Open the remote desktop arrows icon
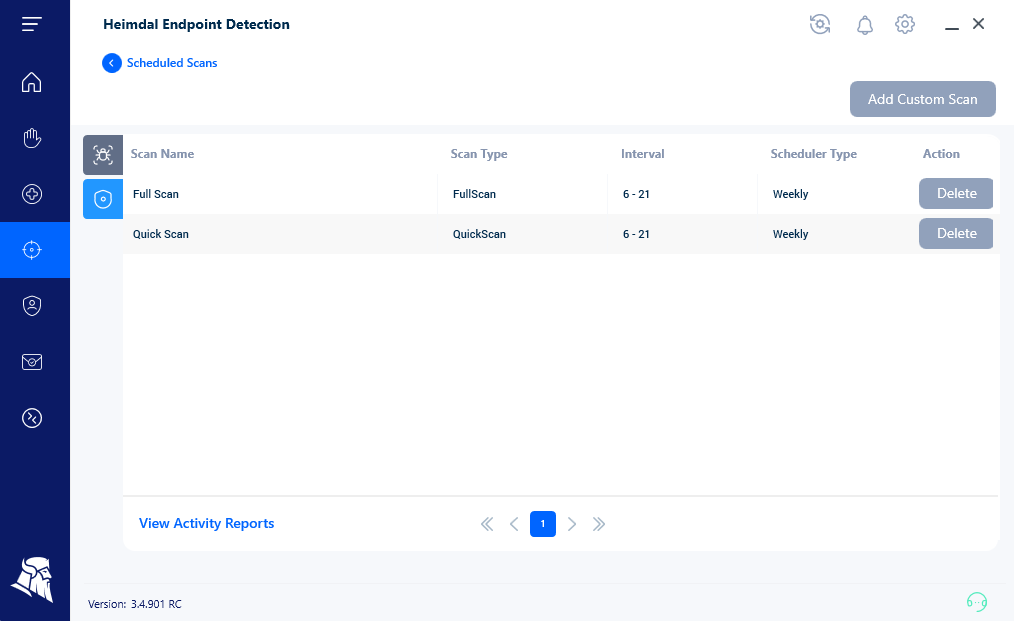 click(x=32, y=418)
